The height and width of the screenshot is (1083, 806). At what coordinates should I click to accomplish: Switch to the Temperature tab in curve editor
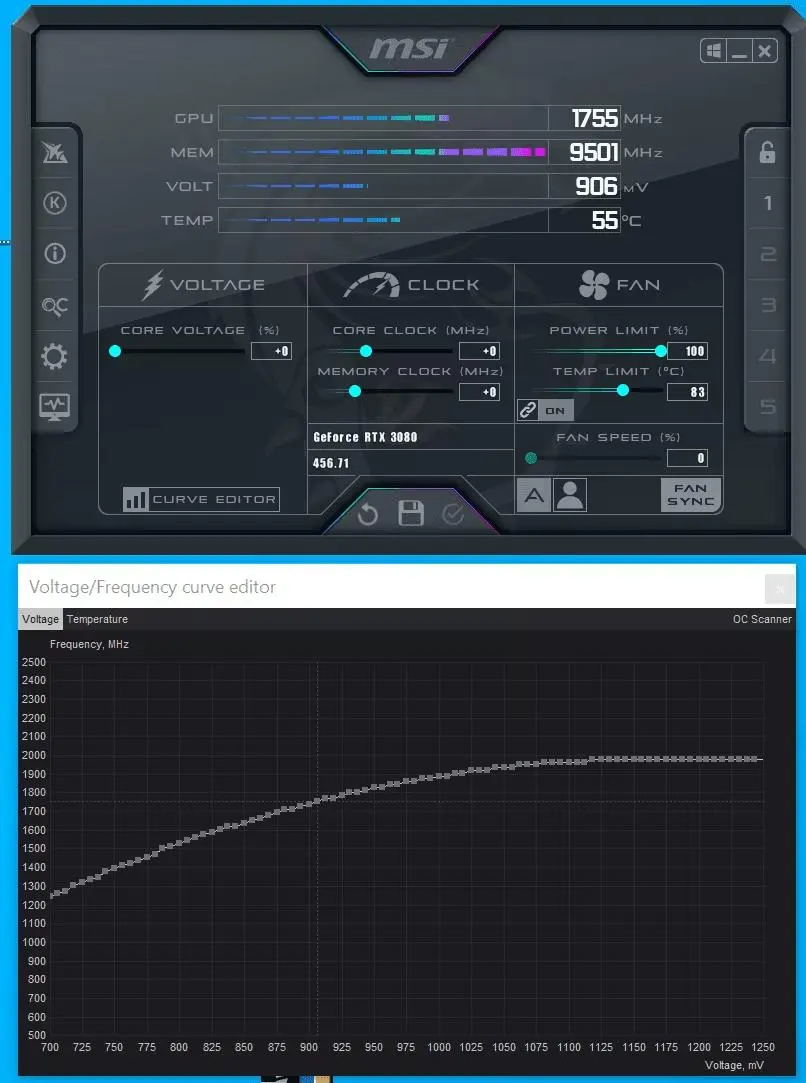click(x=97, y=619)
